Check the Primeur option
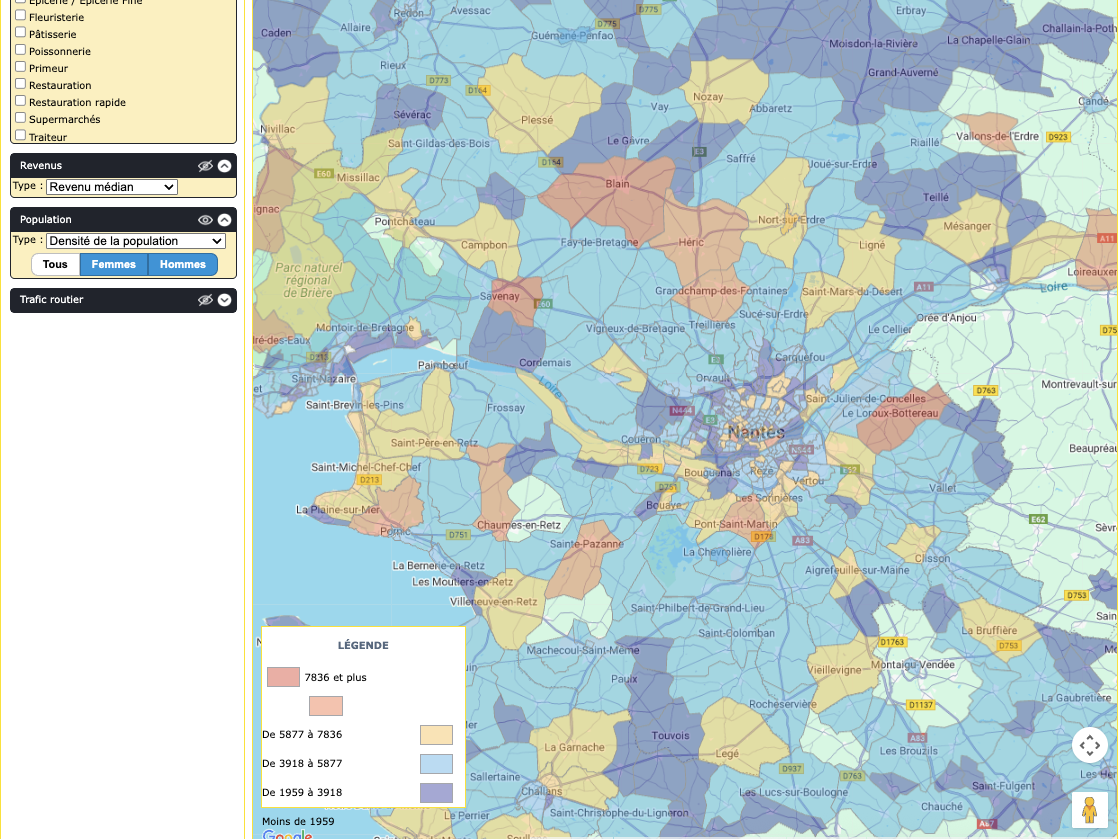The image size is (1119, 839). pos(21,67)
